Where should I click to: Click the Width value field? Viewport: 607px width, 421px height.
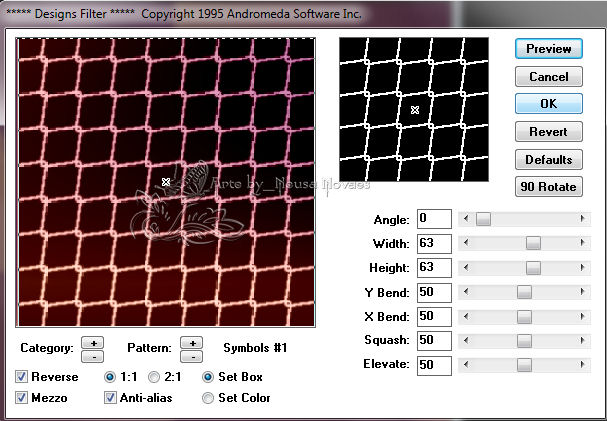[x=434, y=244]
